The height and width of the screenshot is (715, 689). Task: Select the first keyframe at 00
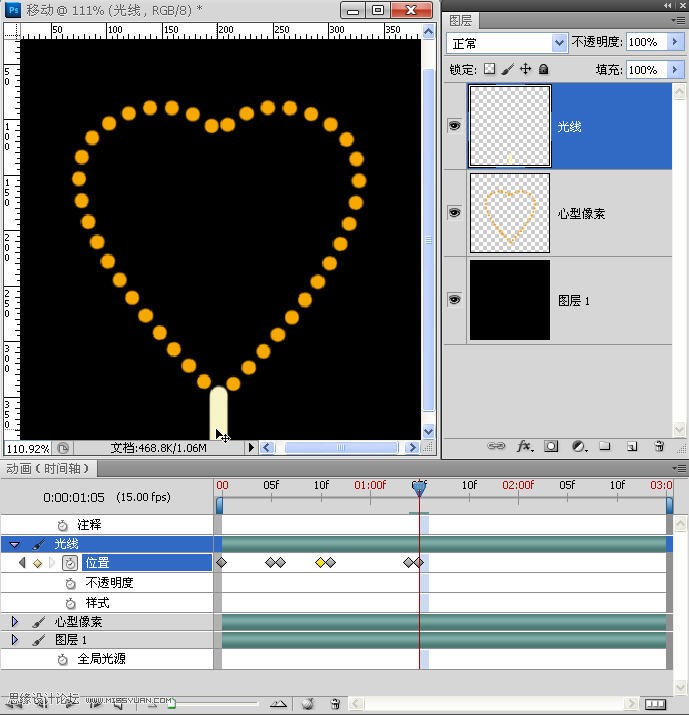point(222,563)
